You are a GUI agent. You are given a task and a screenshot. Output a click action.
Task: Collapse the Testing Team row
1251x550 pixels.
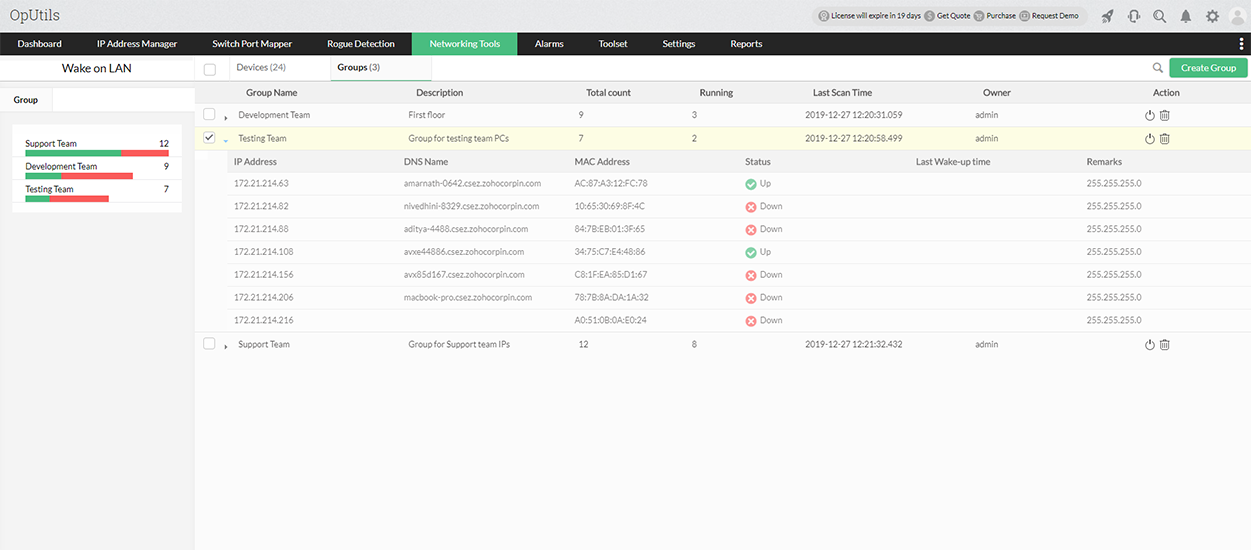pyautogui.click(x=226, y=140)
